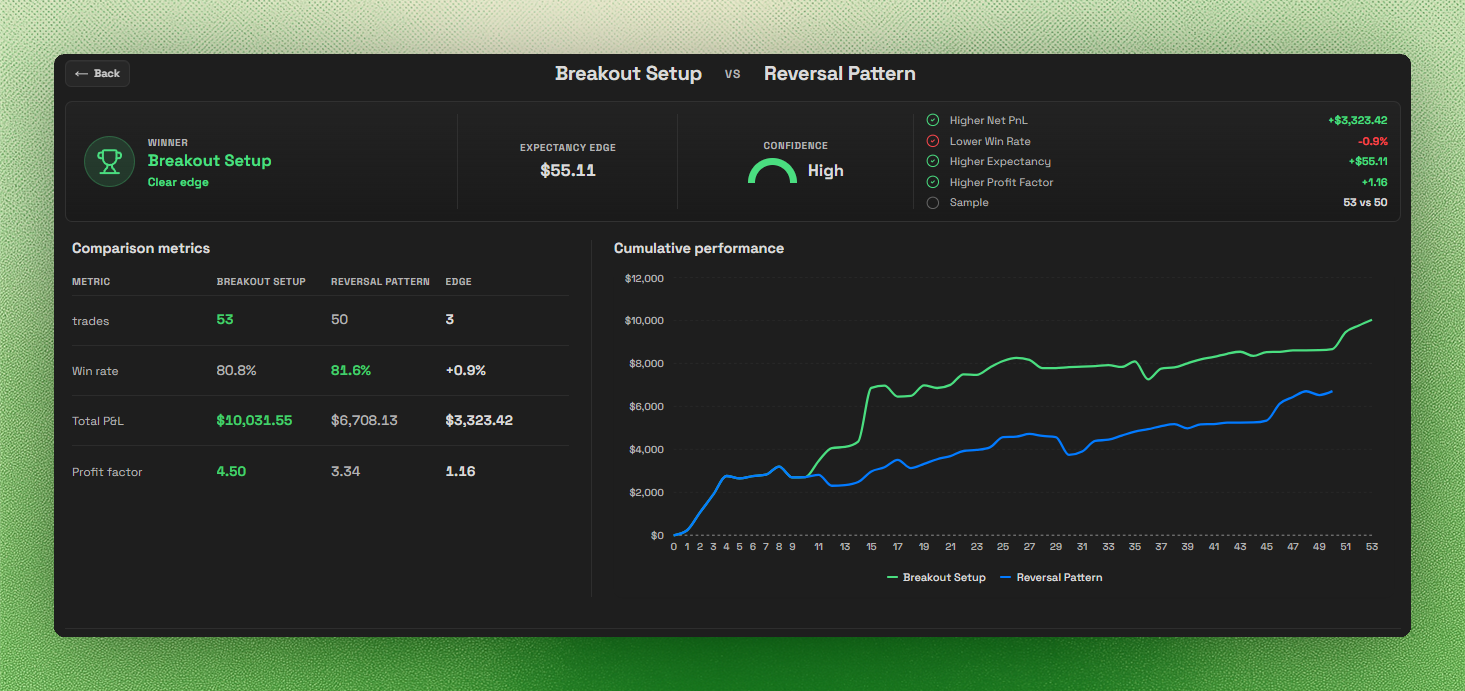Image resolution: width=1465 pixels, height=691 pixels.
Task: Click the $12,000 y-axis label
Action: tap(644, 278)
